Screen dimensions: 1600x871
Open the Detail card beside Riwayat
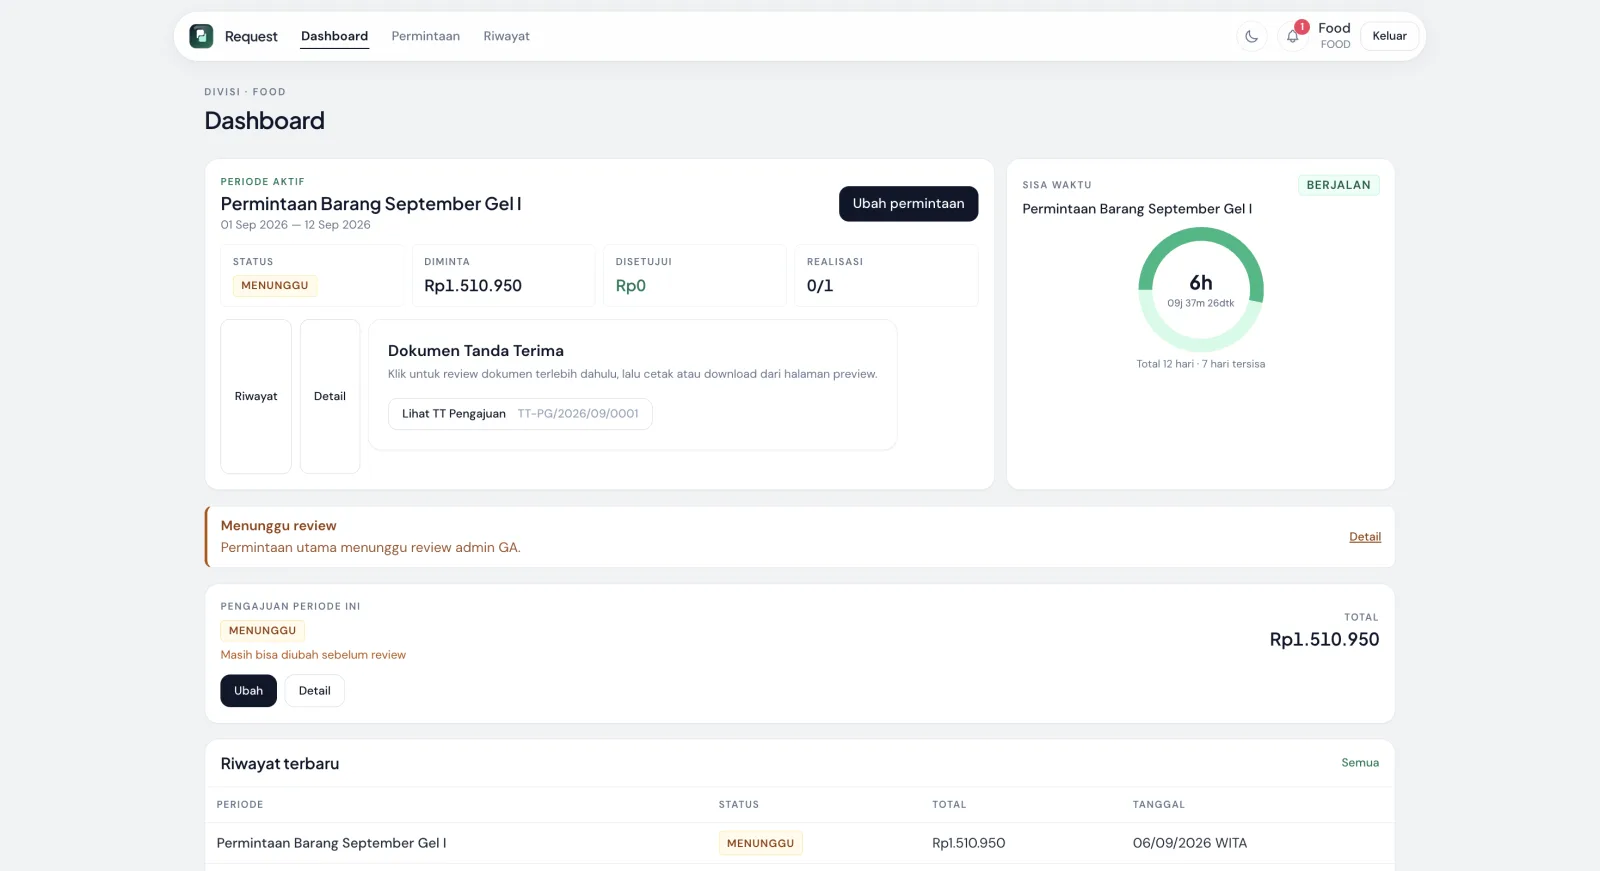[330, 397]
